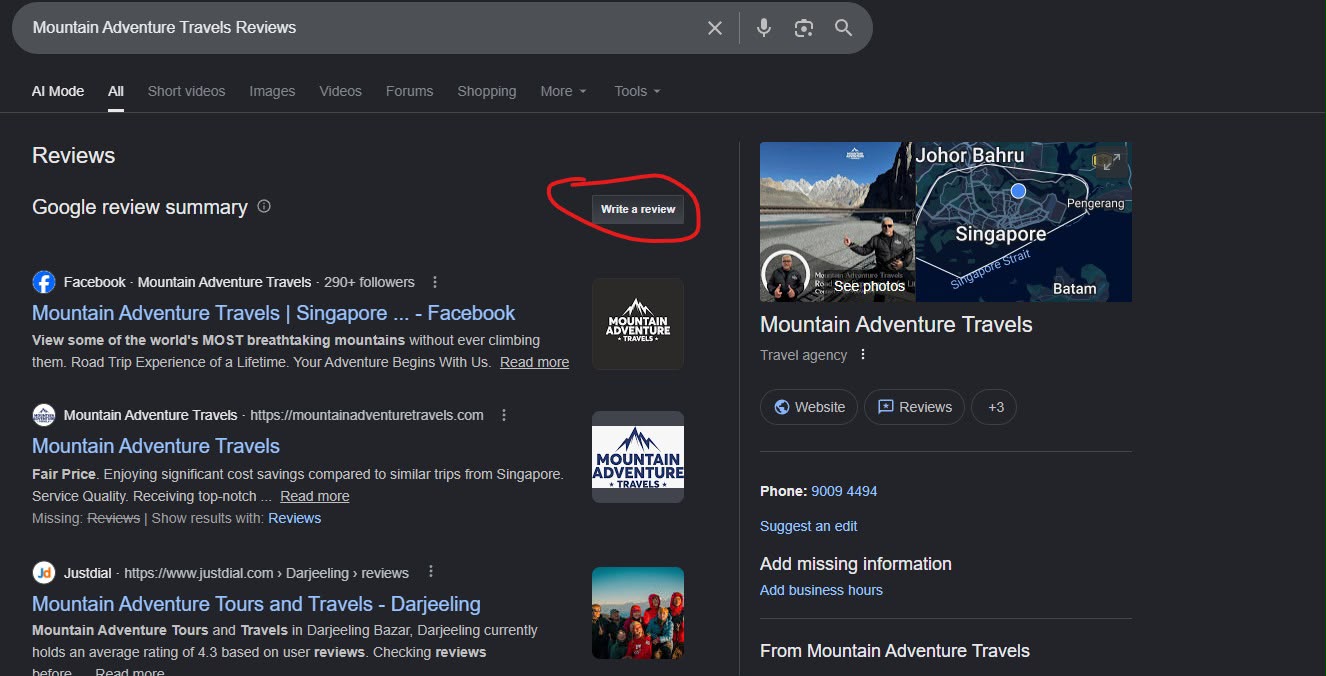Open three-dot menu for mountainadventuretravels.com result
Image resolution: width=1326 pixels, height=676 pixels.
[x=504, y=415]
